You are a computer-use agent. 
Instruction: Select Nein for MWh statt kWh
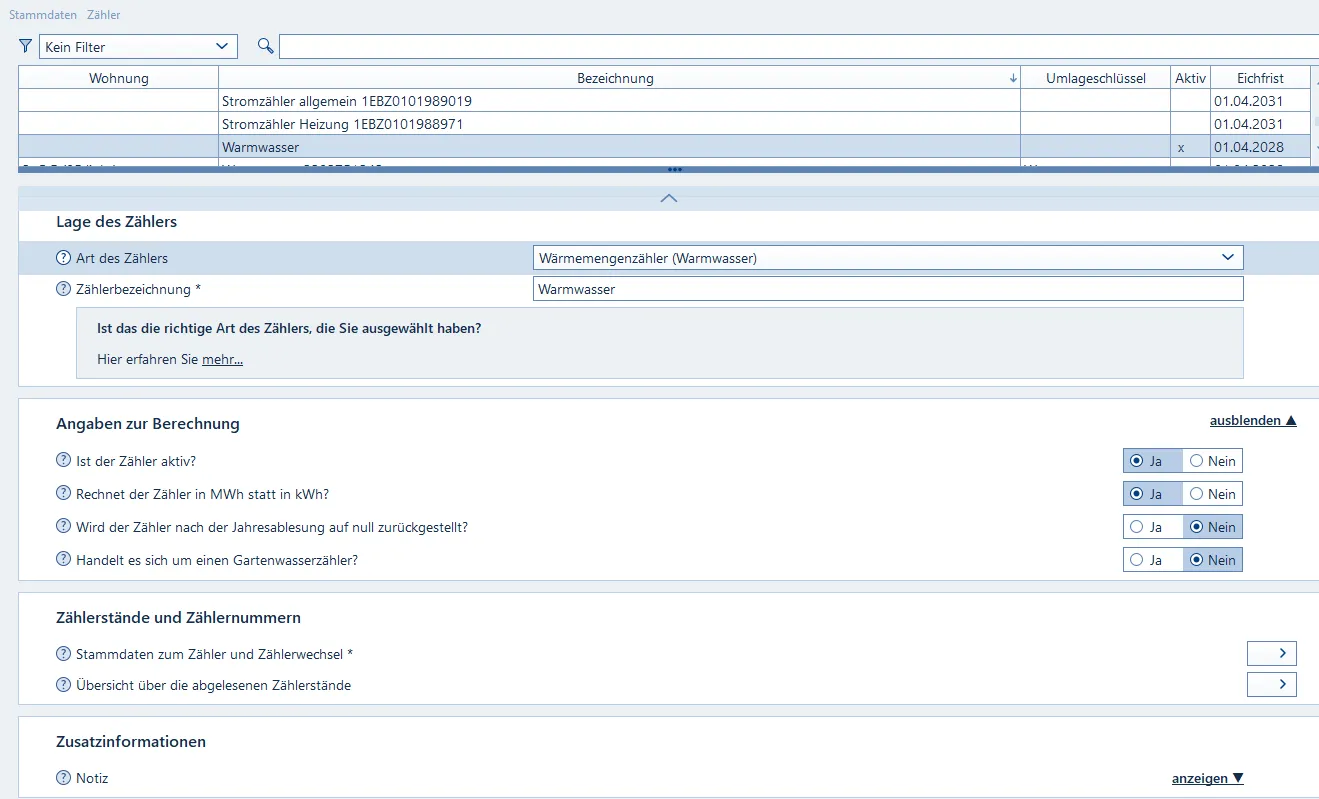1197,494
